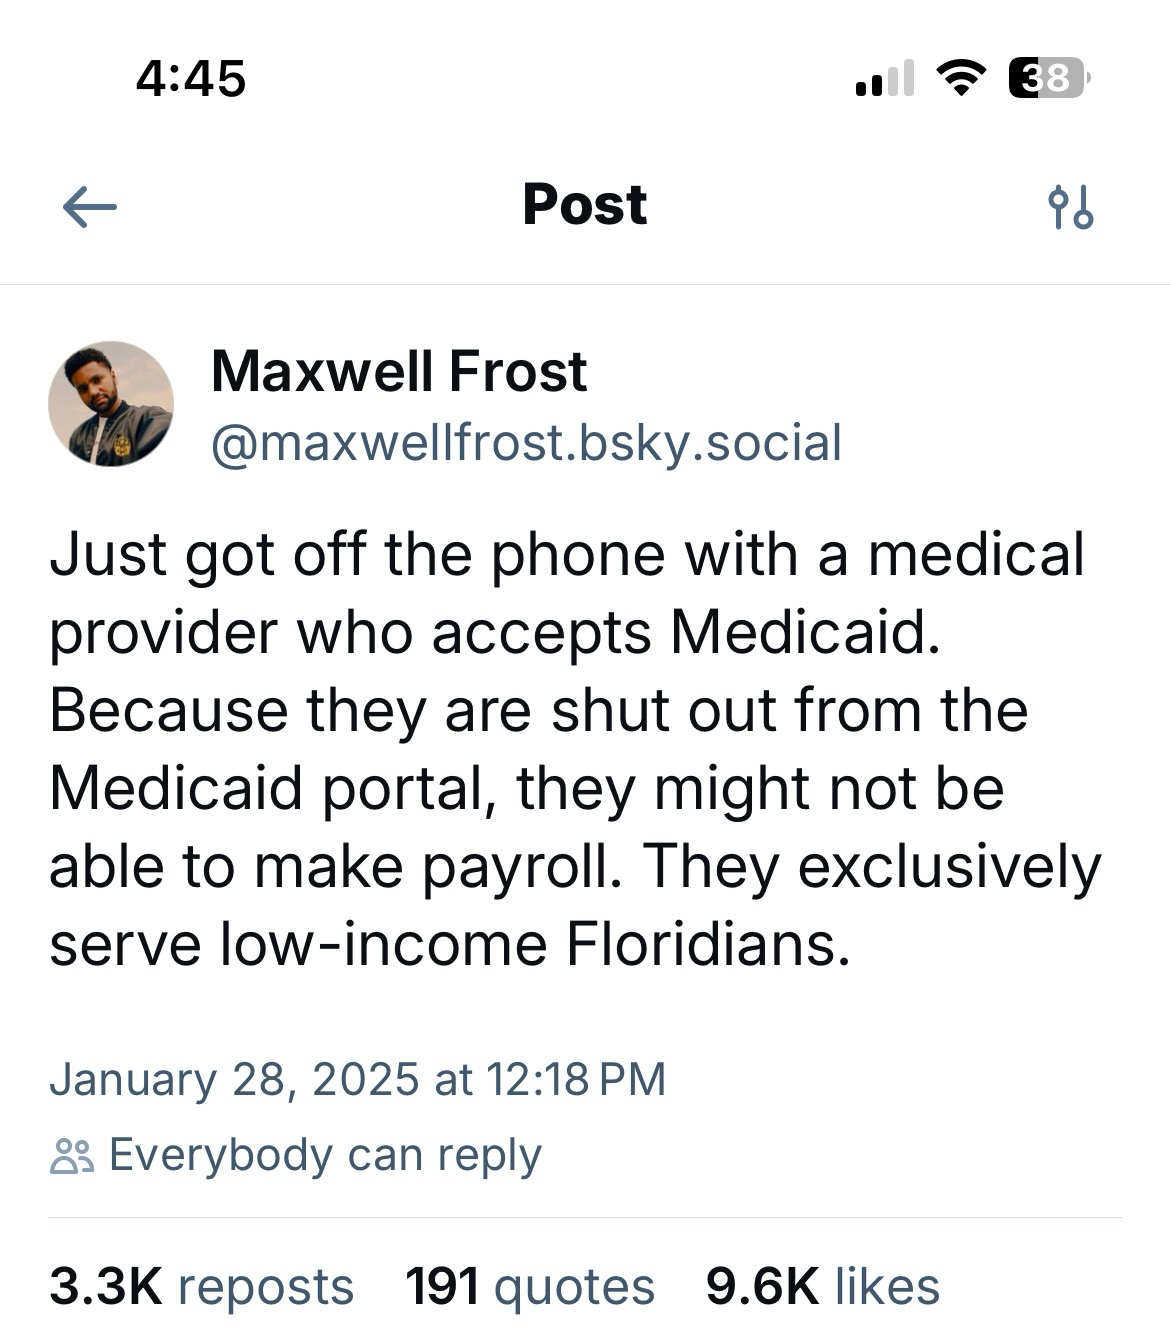This screenshot has width=1170, height=1340.
Task: Tap the 4:45 clock in status bar
Action: coord(190,78)
